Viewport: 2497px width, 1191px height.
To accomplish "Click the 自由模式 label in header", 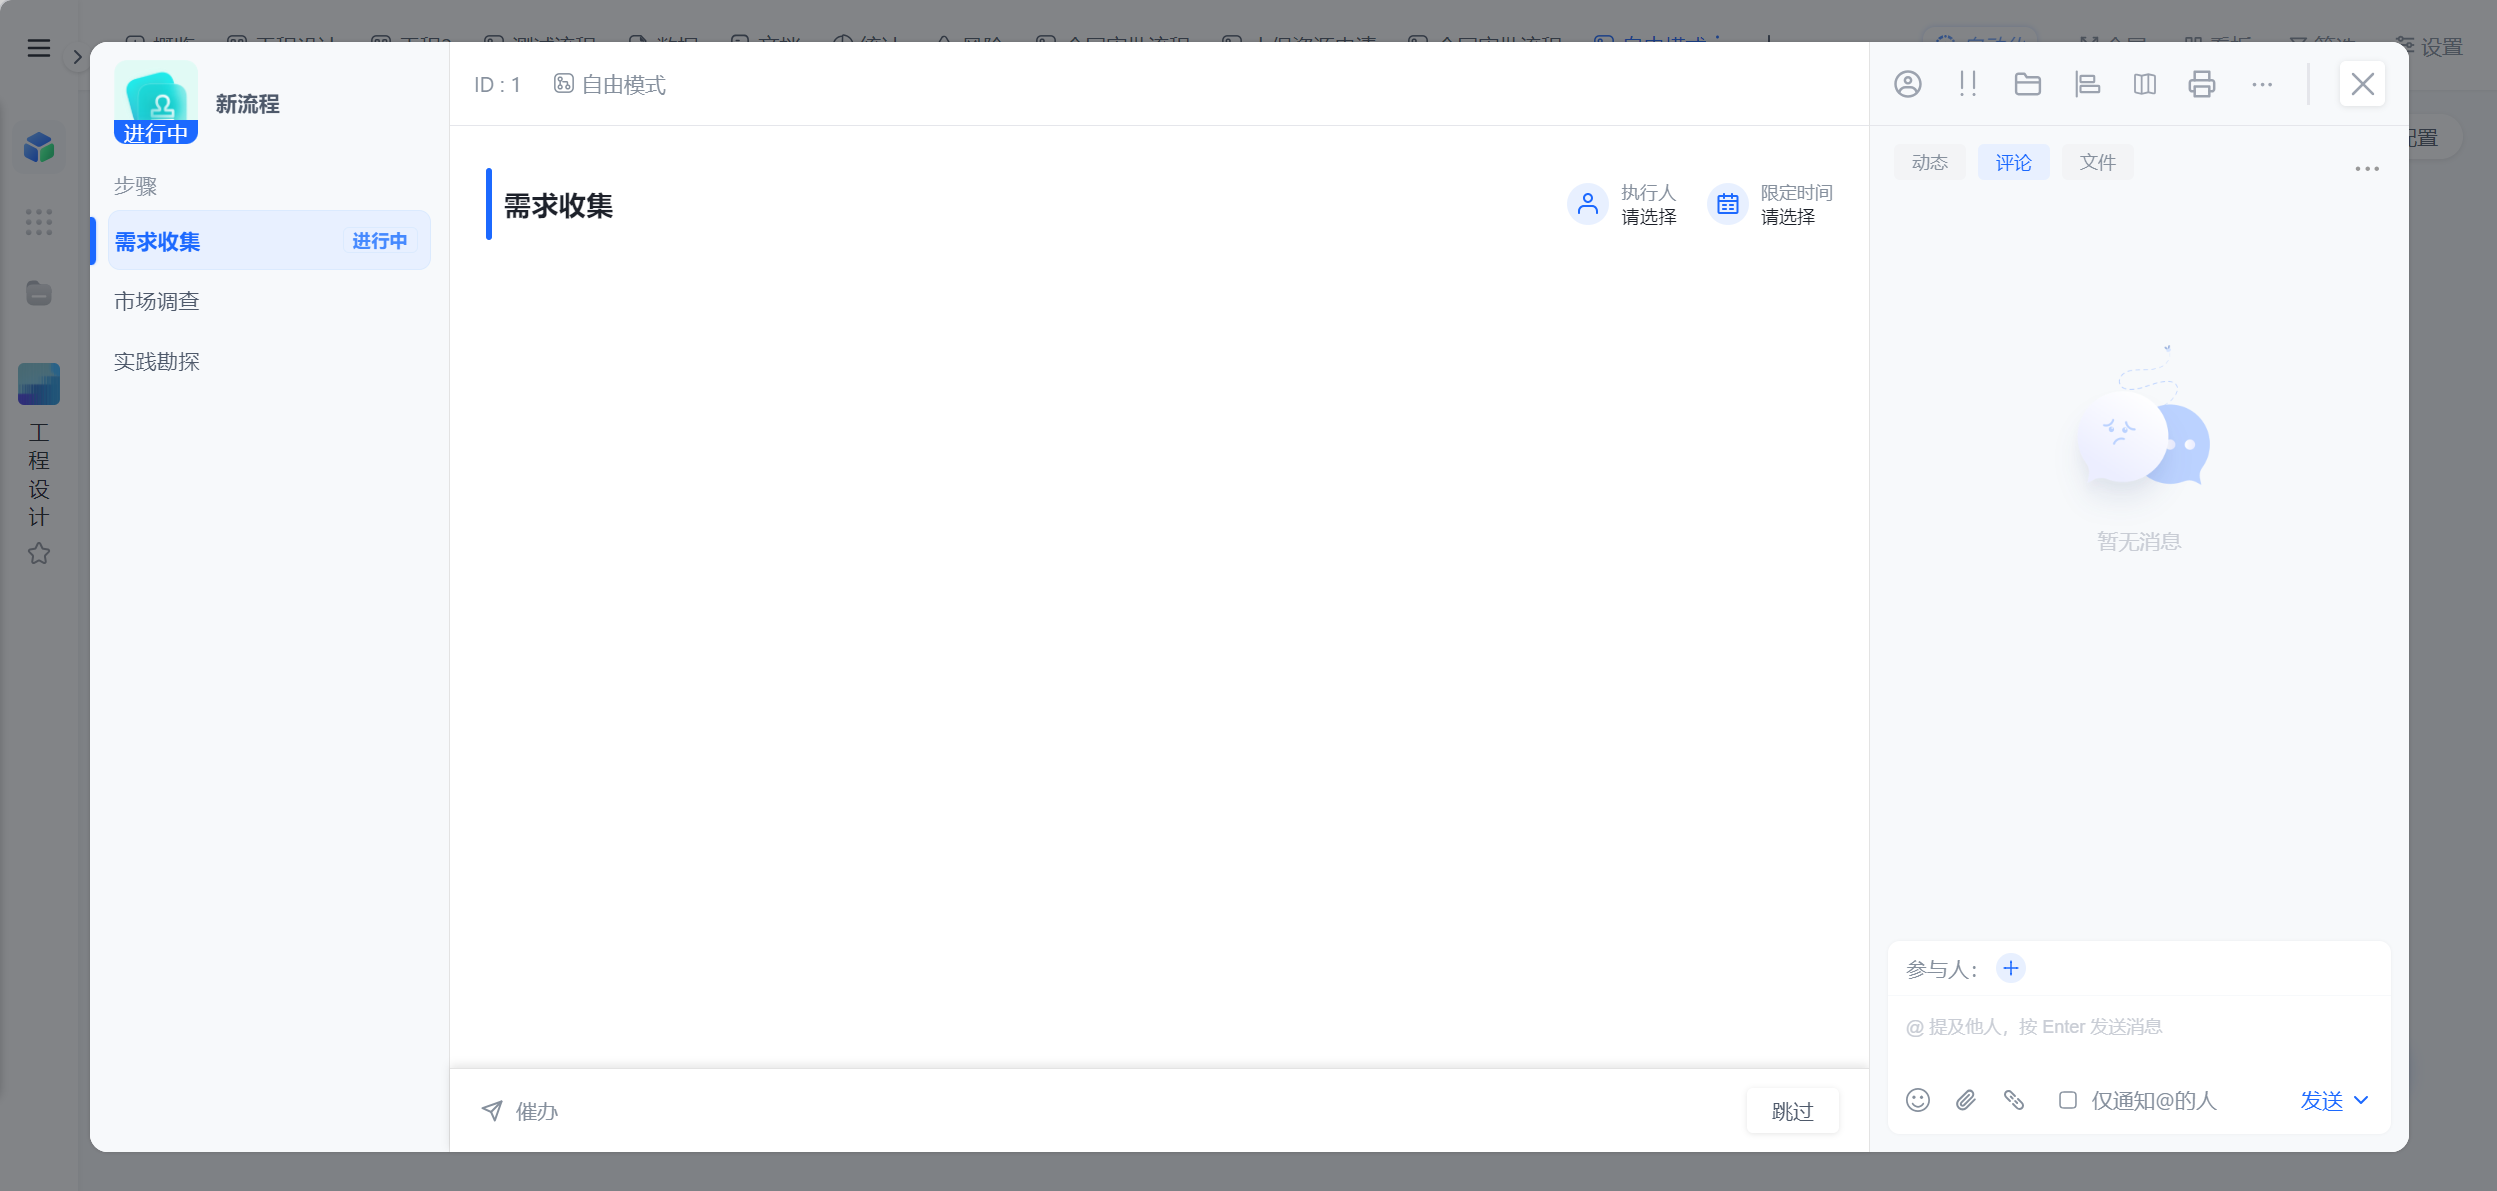I will click(x=609, y=85).
